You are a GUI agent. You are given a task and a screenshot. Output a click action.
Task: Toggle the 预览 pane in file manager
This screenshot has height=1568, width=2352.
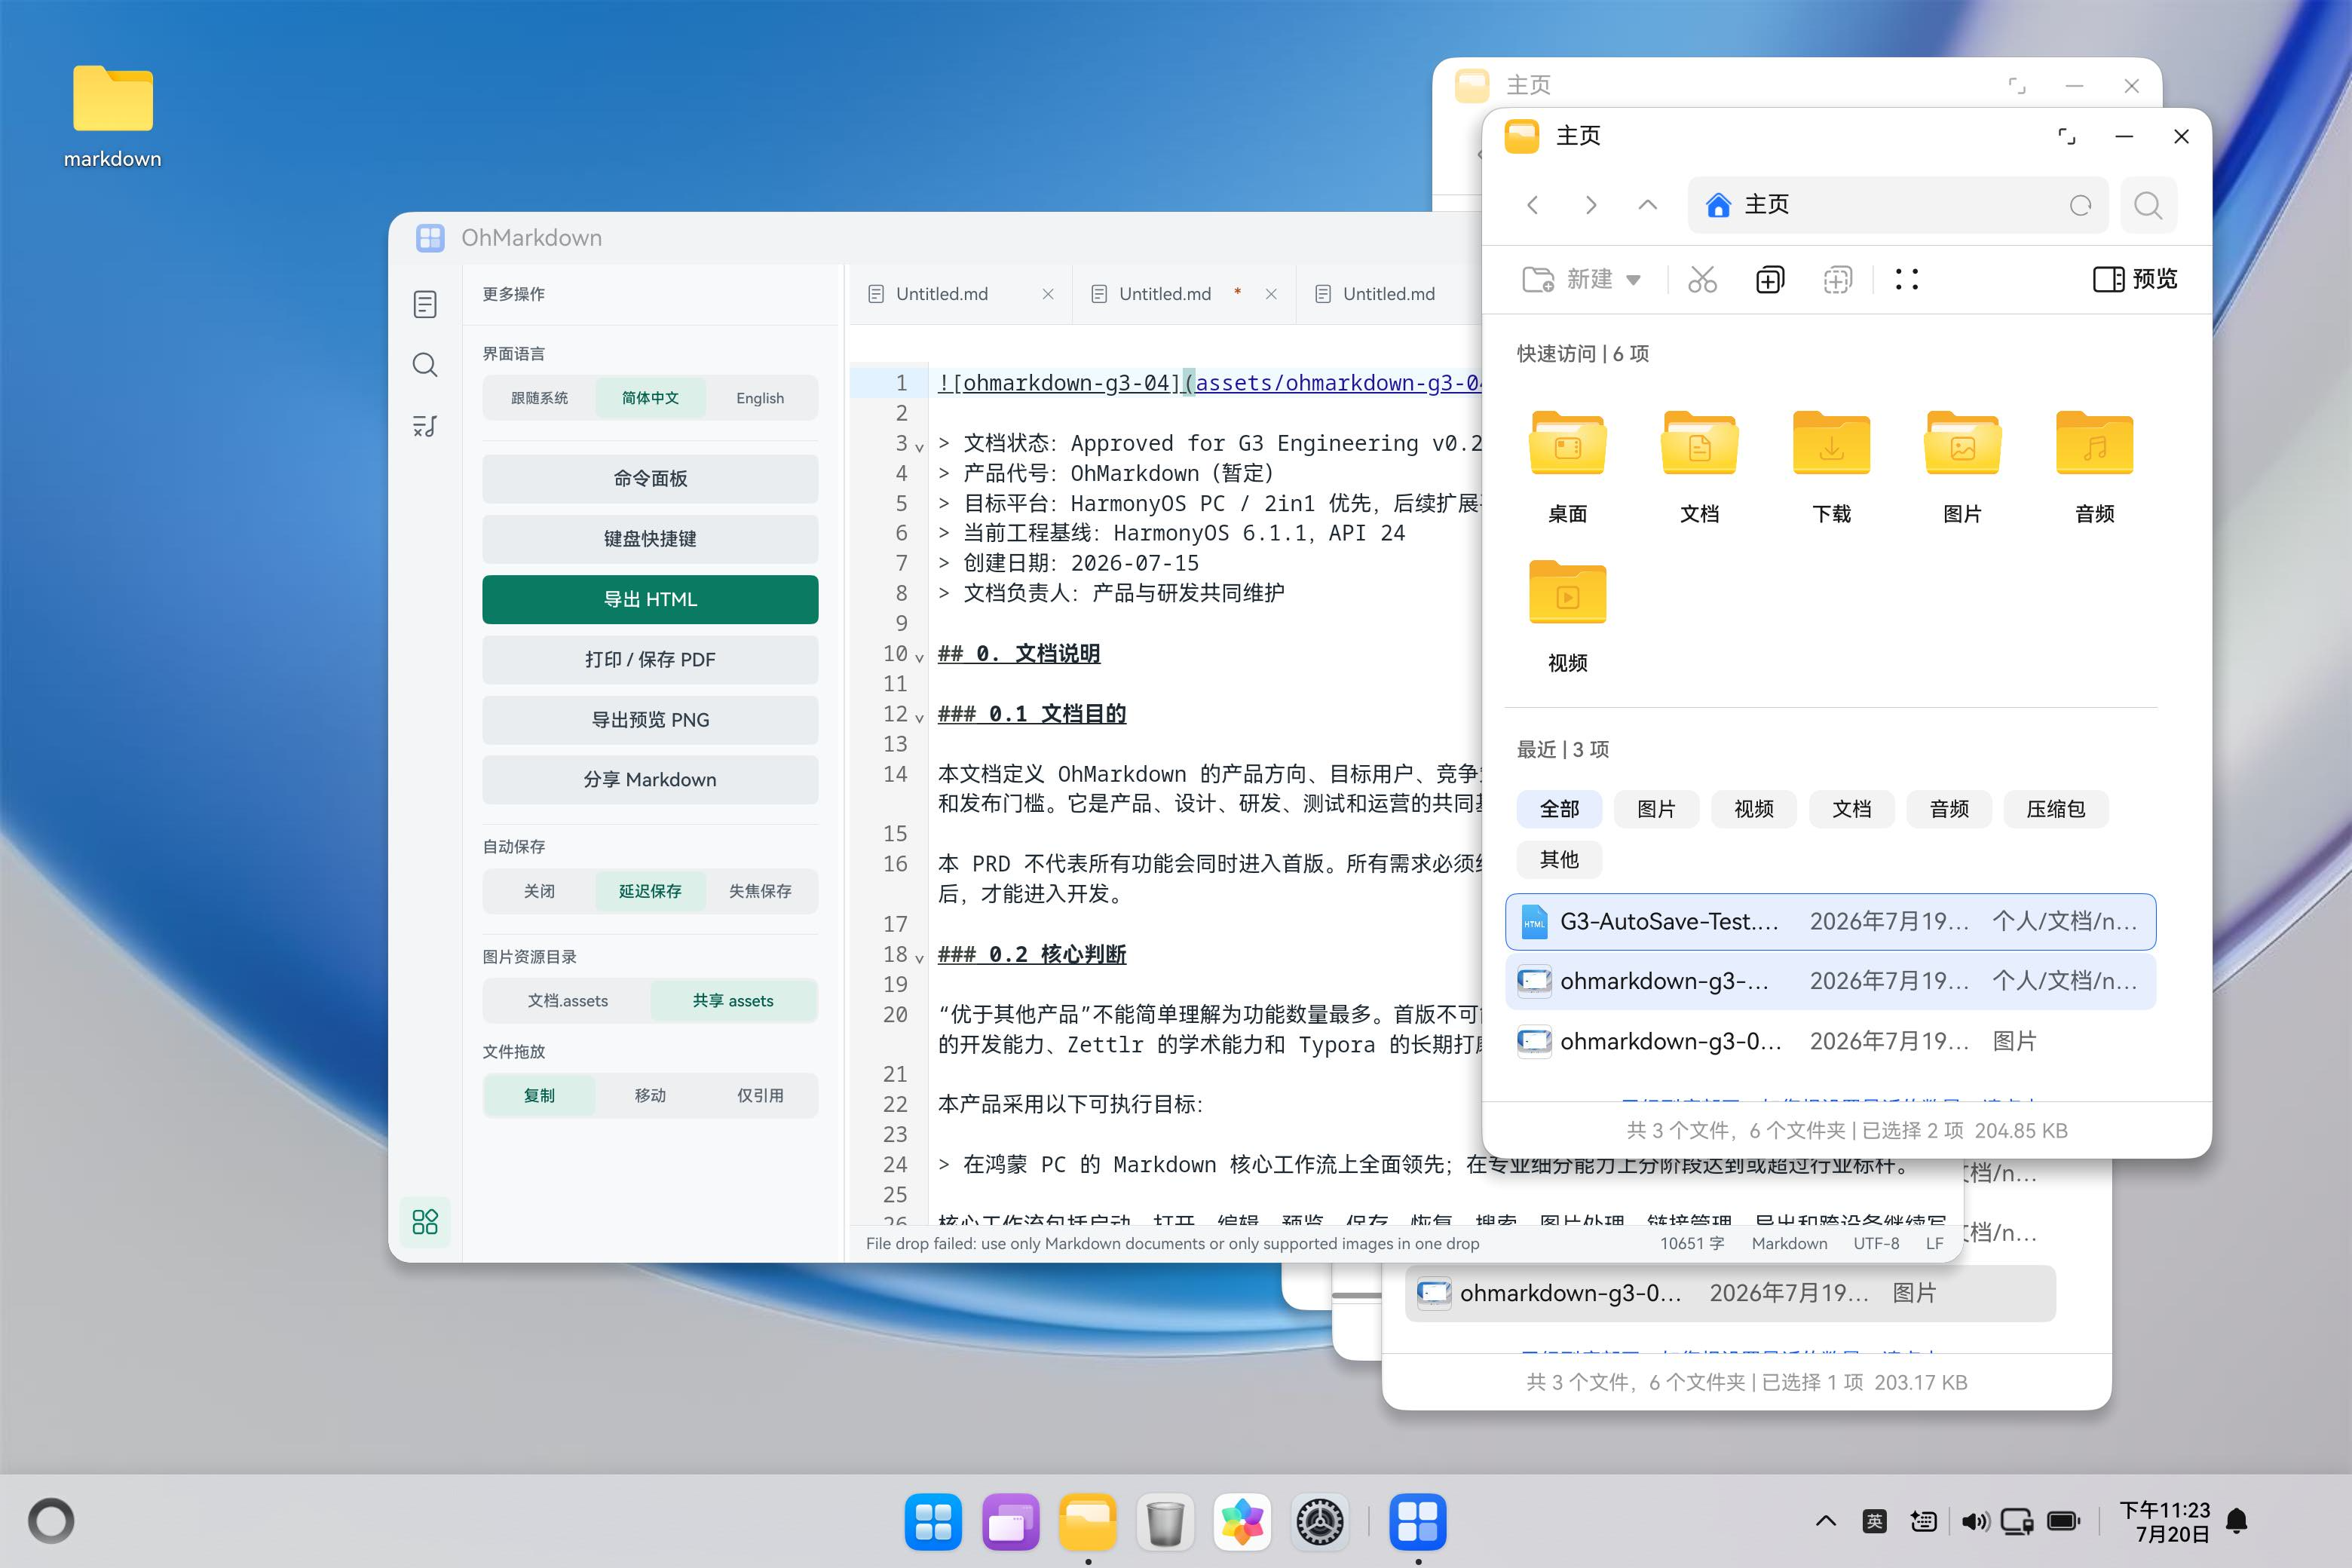2135,279
